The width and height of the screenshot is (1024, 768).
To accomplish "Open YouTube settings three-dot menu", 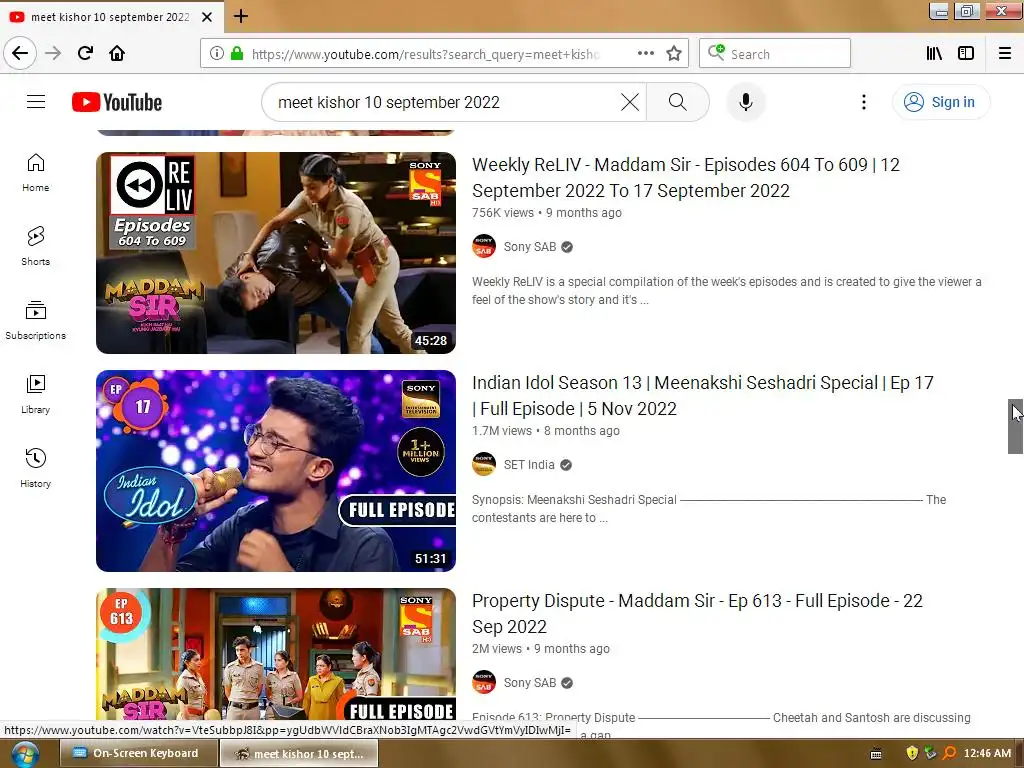I will [x=863, y=102].
